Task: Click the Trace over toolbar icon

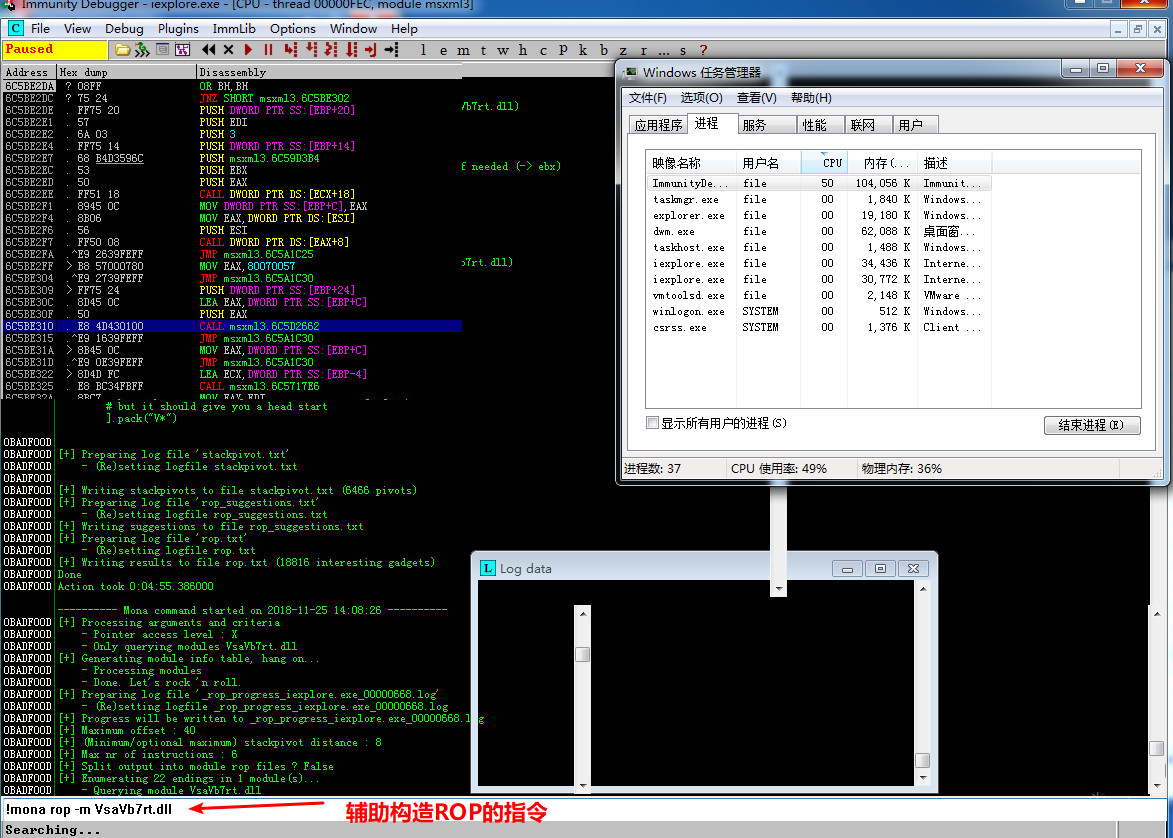Action: [351, 49]
